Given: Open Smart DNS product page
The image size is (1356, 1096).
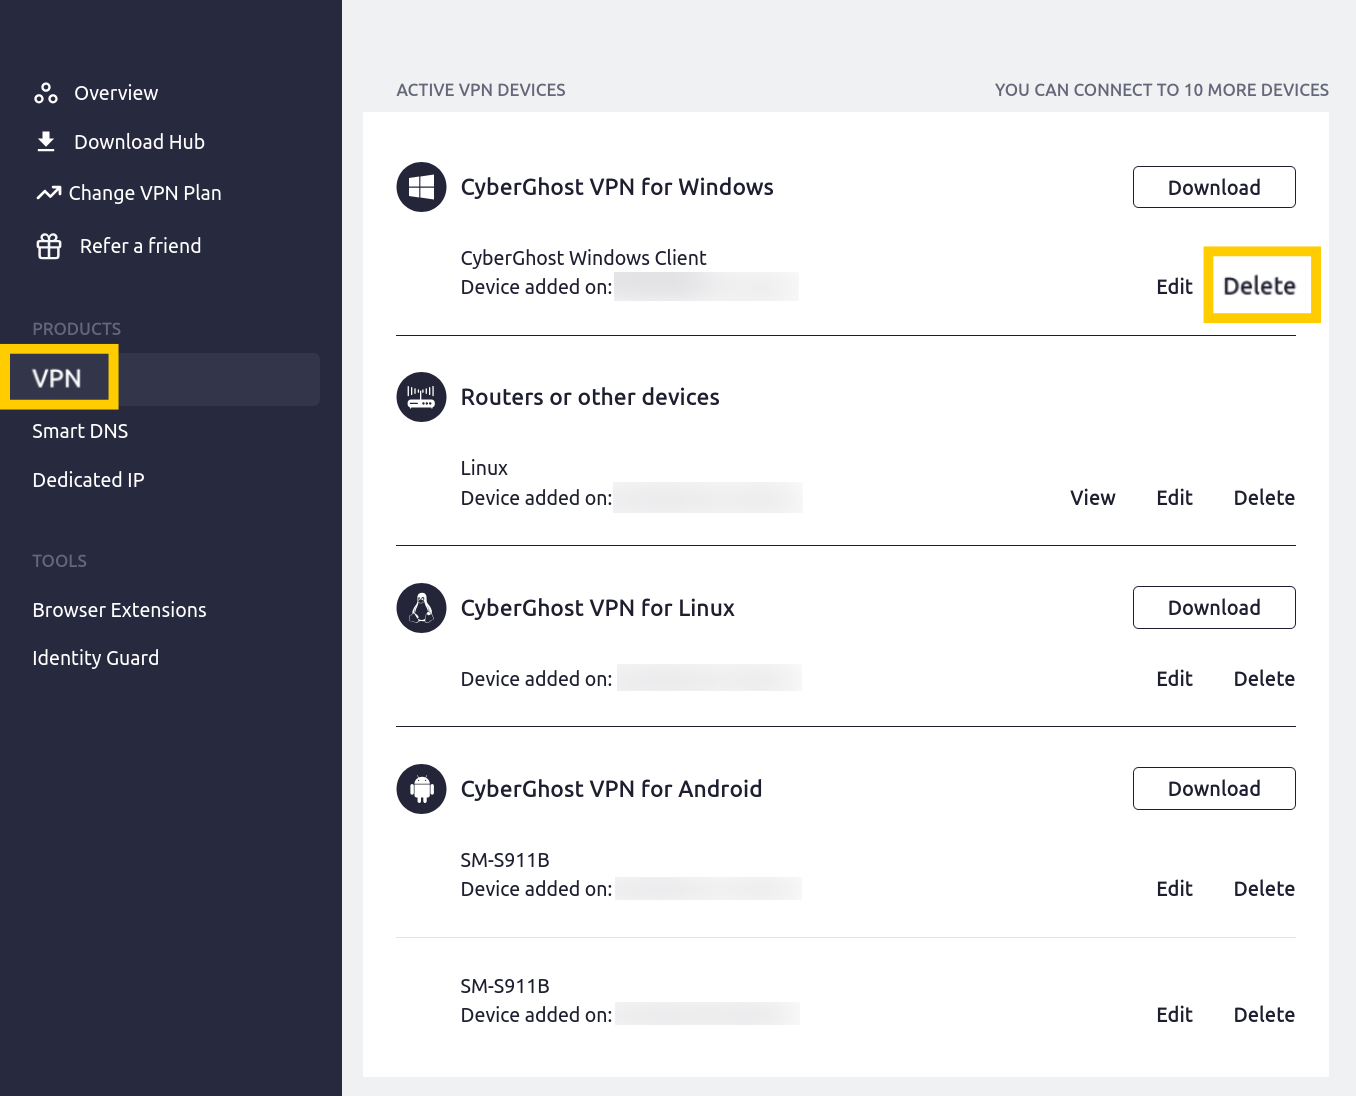Looking at the screenshot, I should (80, 431).
